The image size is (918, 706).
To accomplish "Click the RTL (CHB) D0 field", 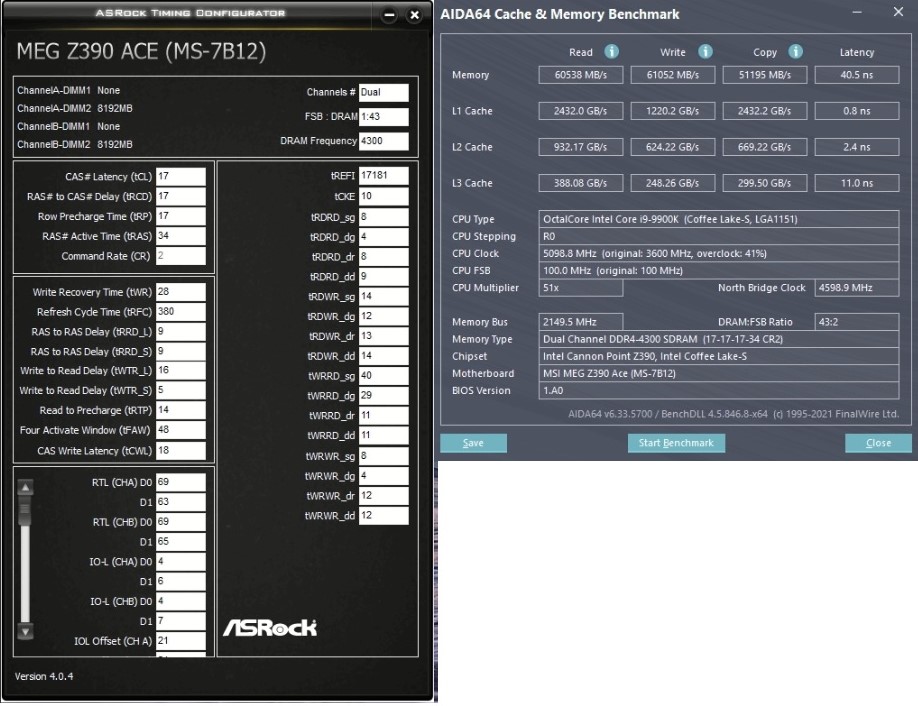I will coord(181,522).
